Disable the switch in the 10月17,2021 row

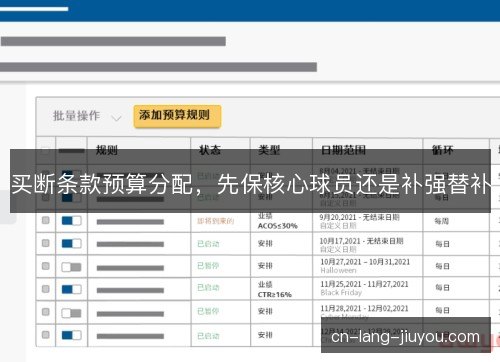(x=71, y=244)
